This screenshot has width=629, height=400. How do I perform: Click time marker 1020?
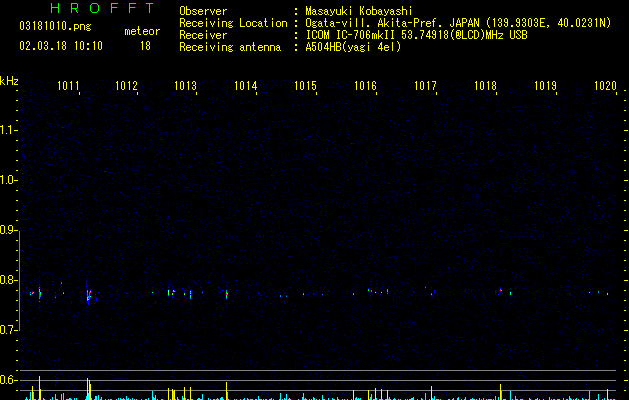tap(605, 86)
